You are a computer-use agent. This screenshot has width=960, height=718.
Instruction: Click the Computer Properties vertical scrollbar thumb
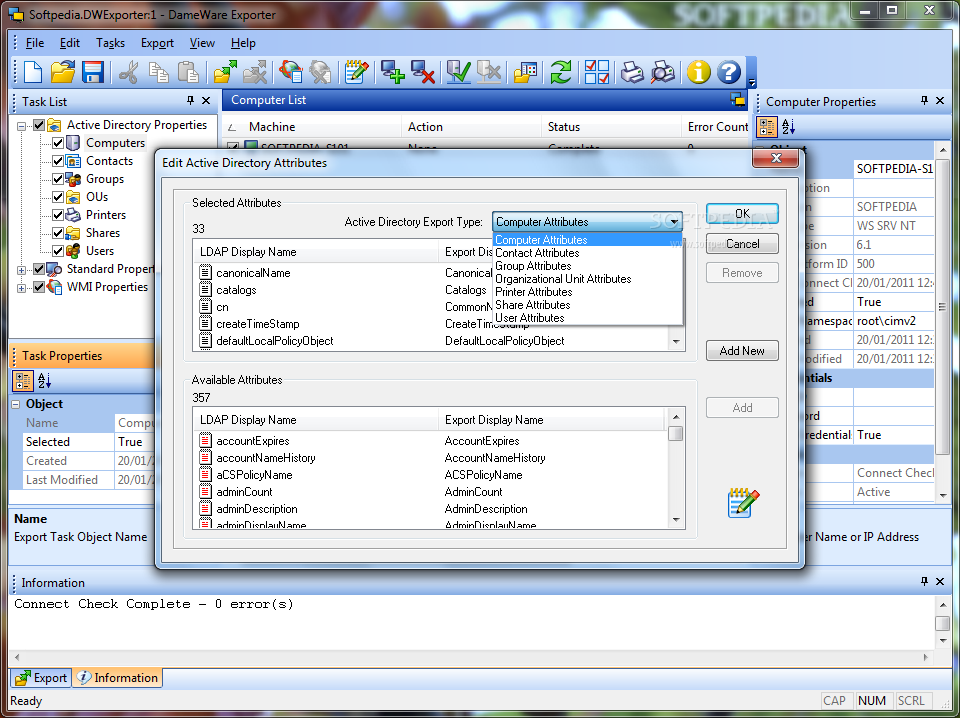(x=942, y=307)
